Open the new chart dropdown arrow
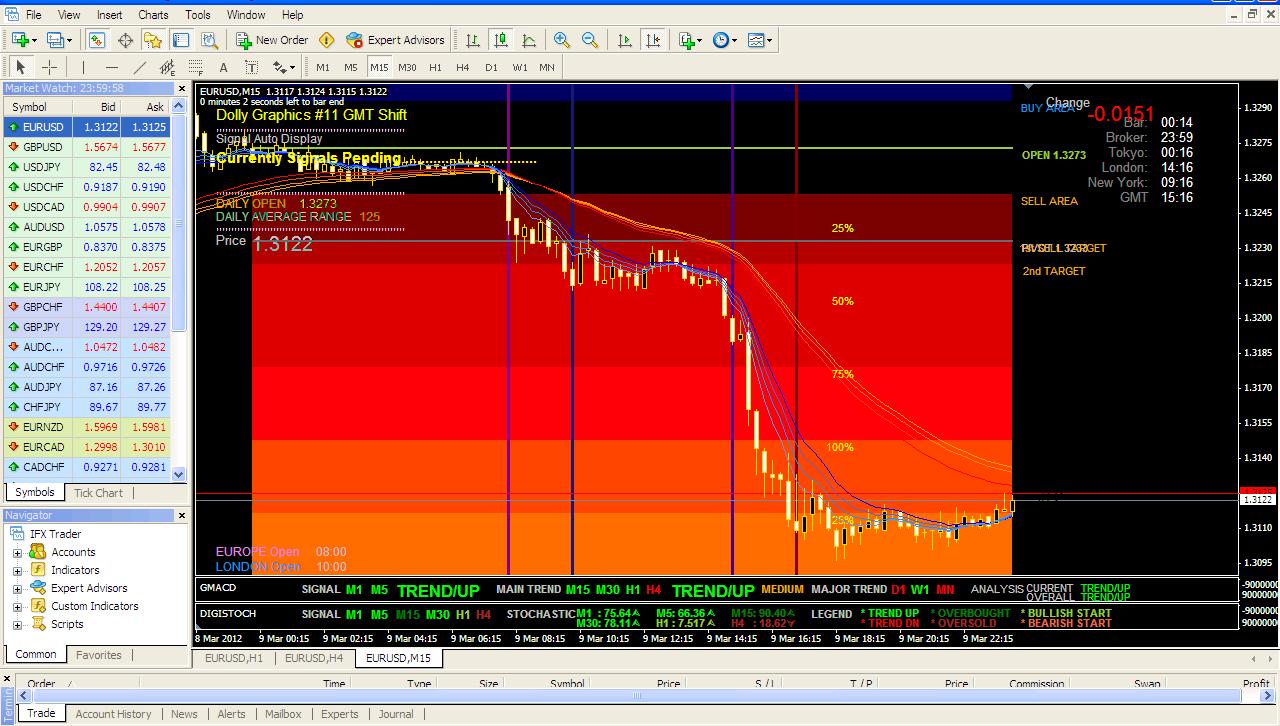Viewport: 1280px width, 726px height. point(35,40)
